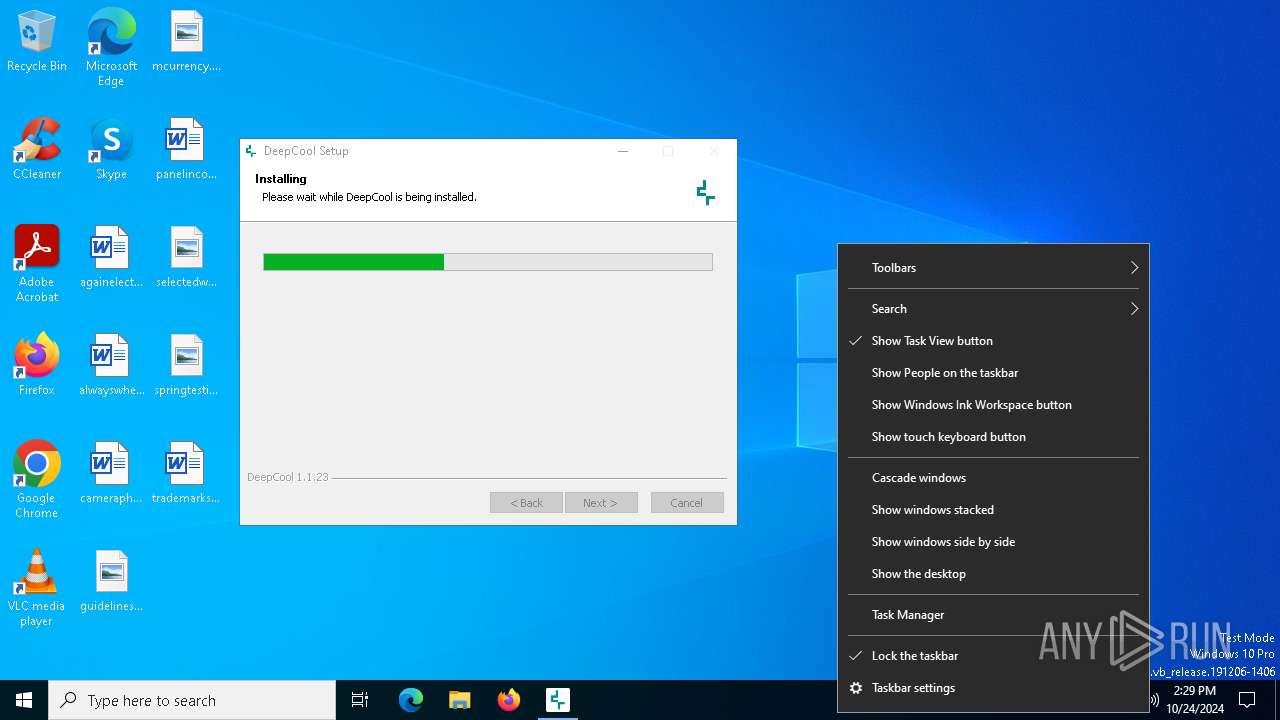The width and height of the screenshot is (1280, 720).
Task: Click the installation progress bar
Action: [x=488, y=262]
